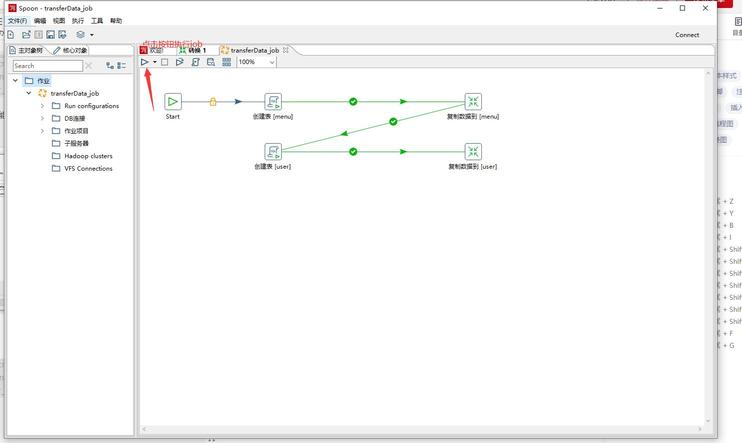This screenshot has width=742, height=443.
Task: Click the Save As toolbar icon
Action: pos(62,35)
